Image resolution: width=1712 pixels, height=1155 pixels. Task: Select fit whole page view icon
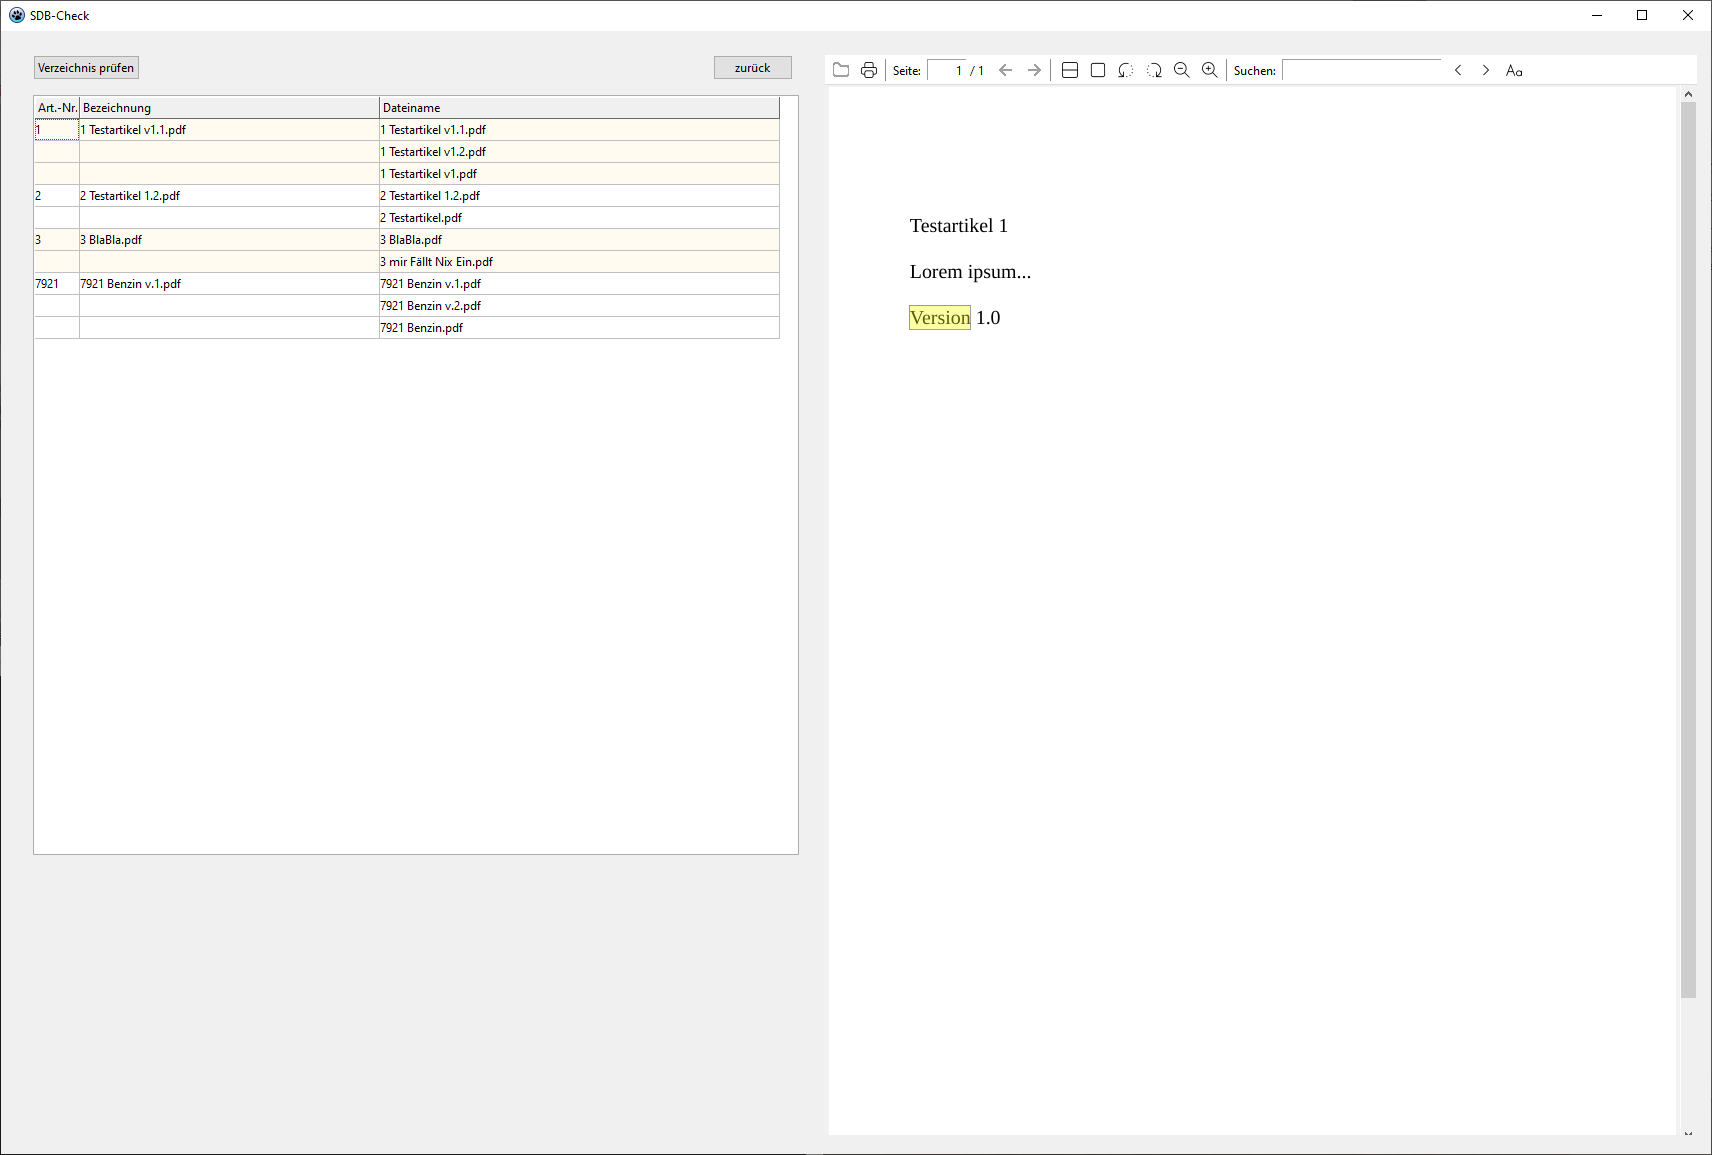point(1098,70)
